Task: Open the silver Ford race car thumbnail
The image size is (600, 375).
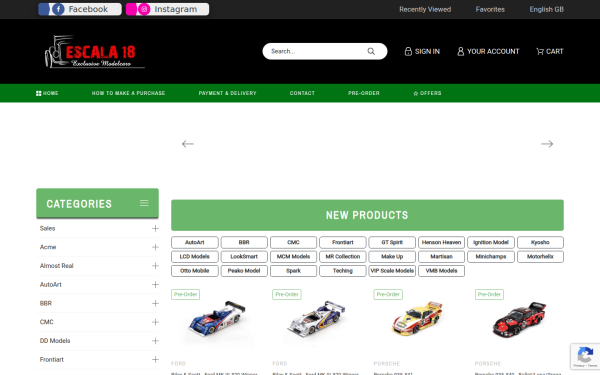Action: pyautogui.click(x=316, y=318)
